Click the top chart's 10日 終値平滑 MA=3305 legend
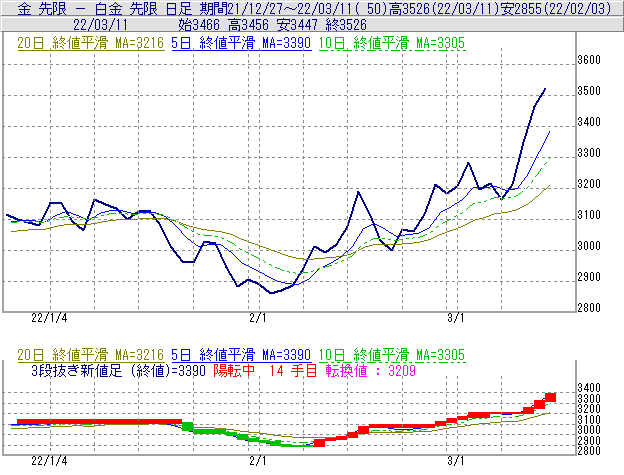The width and height of the screenshot is (624, 475). 392,43
